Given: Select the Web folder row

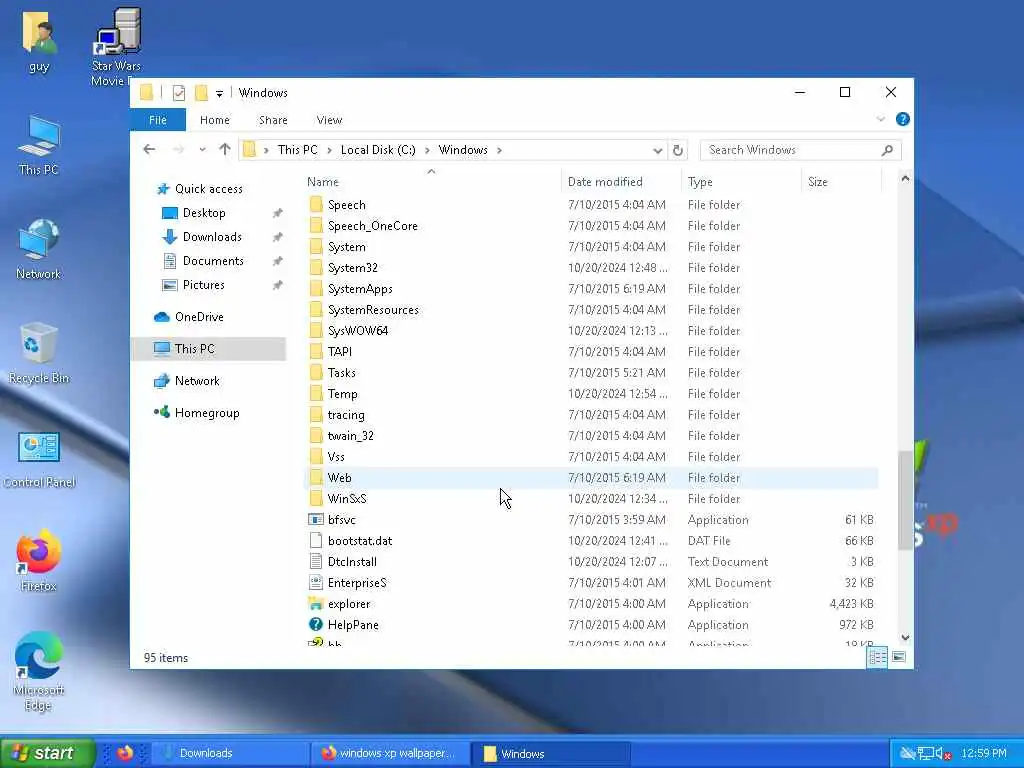Looking at the screenshot, I should click(x=592, y=478).
